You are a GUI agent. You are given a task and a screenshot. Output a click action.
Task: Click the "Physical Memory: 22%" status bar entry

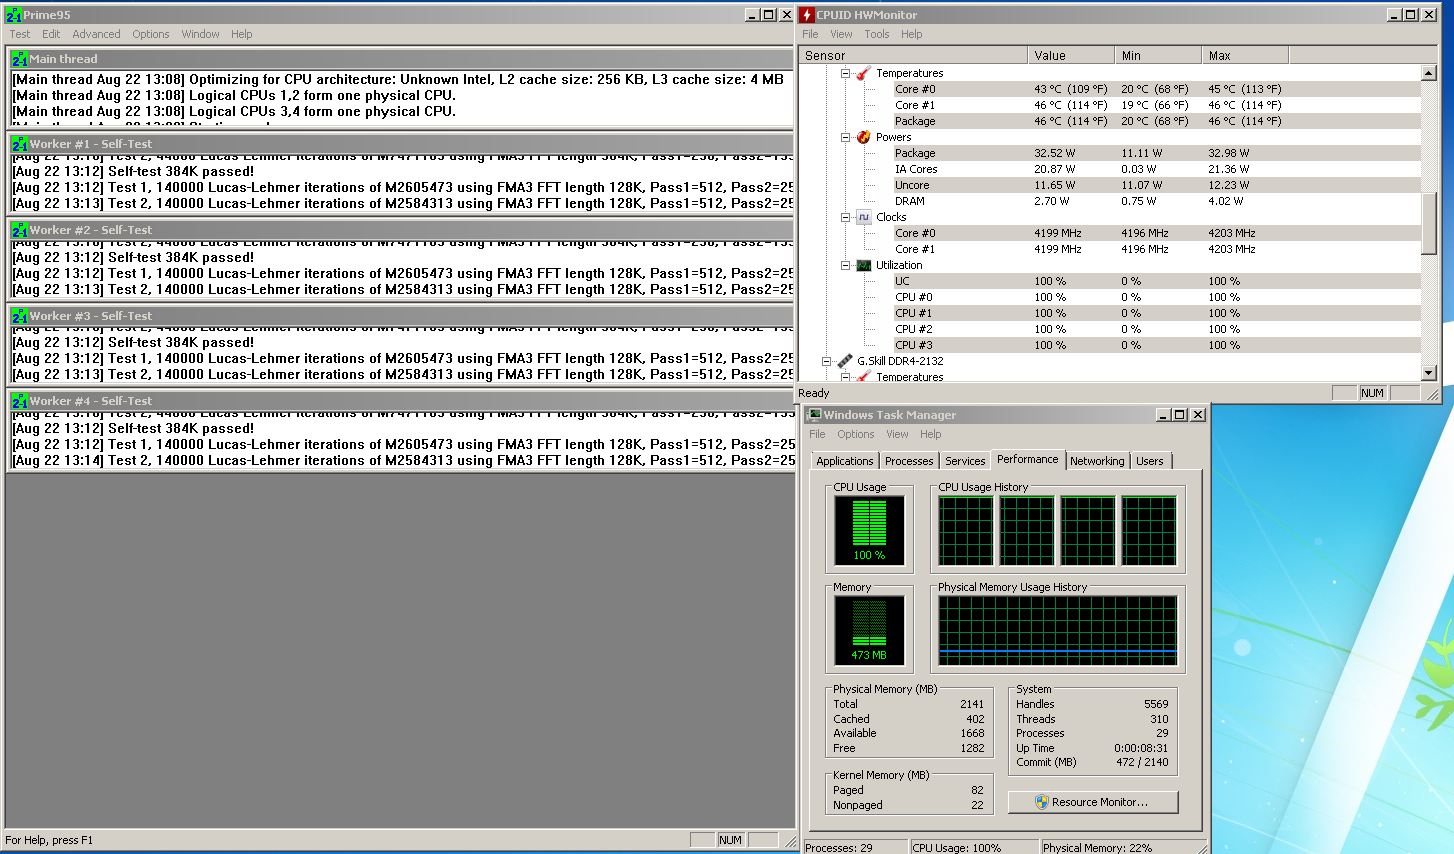tap(1097, 848)
